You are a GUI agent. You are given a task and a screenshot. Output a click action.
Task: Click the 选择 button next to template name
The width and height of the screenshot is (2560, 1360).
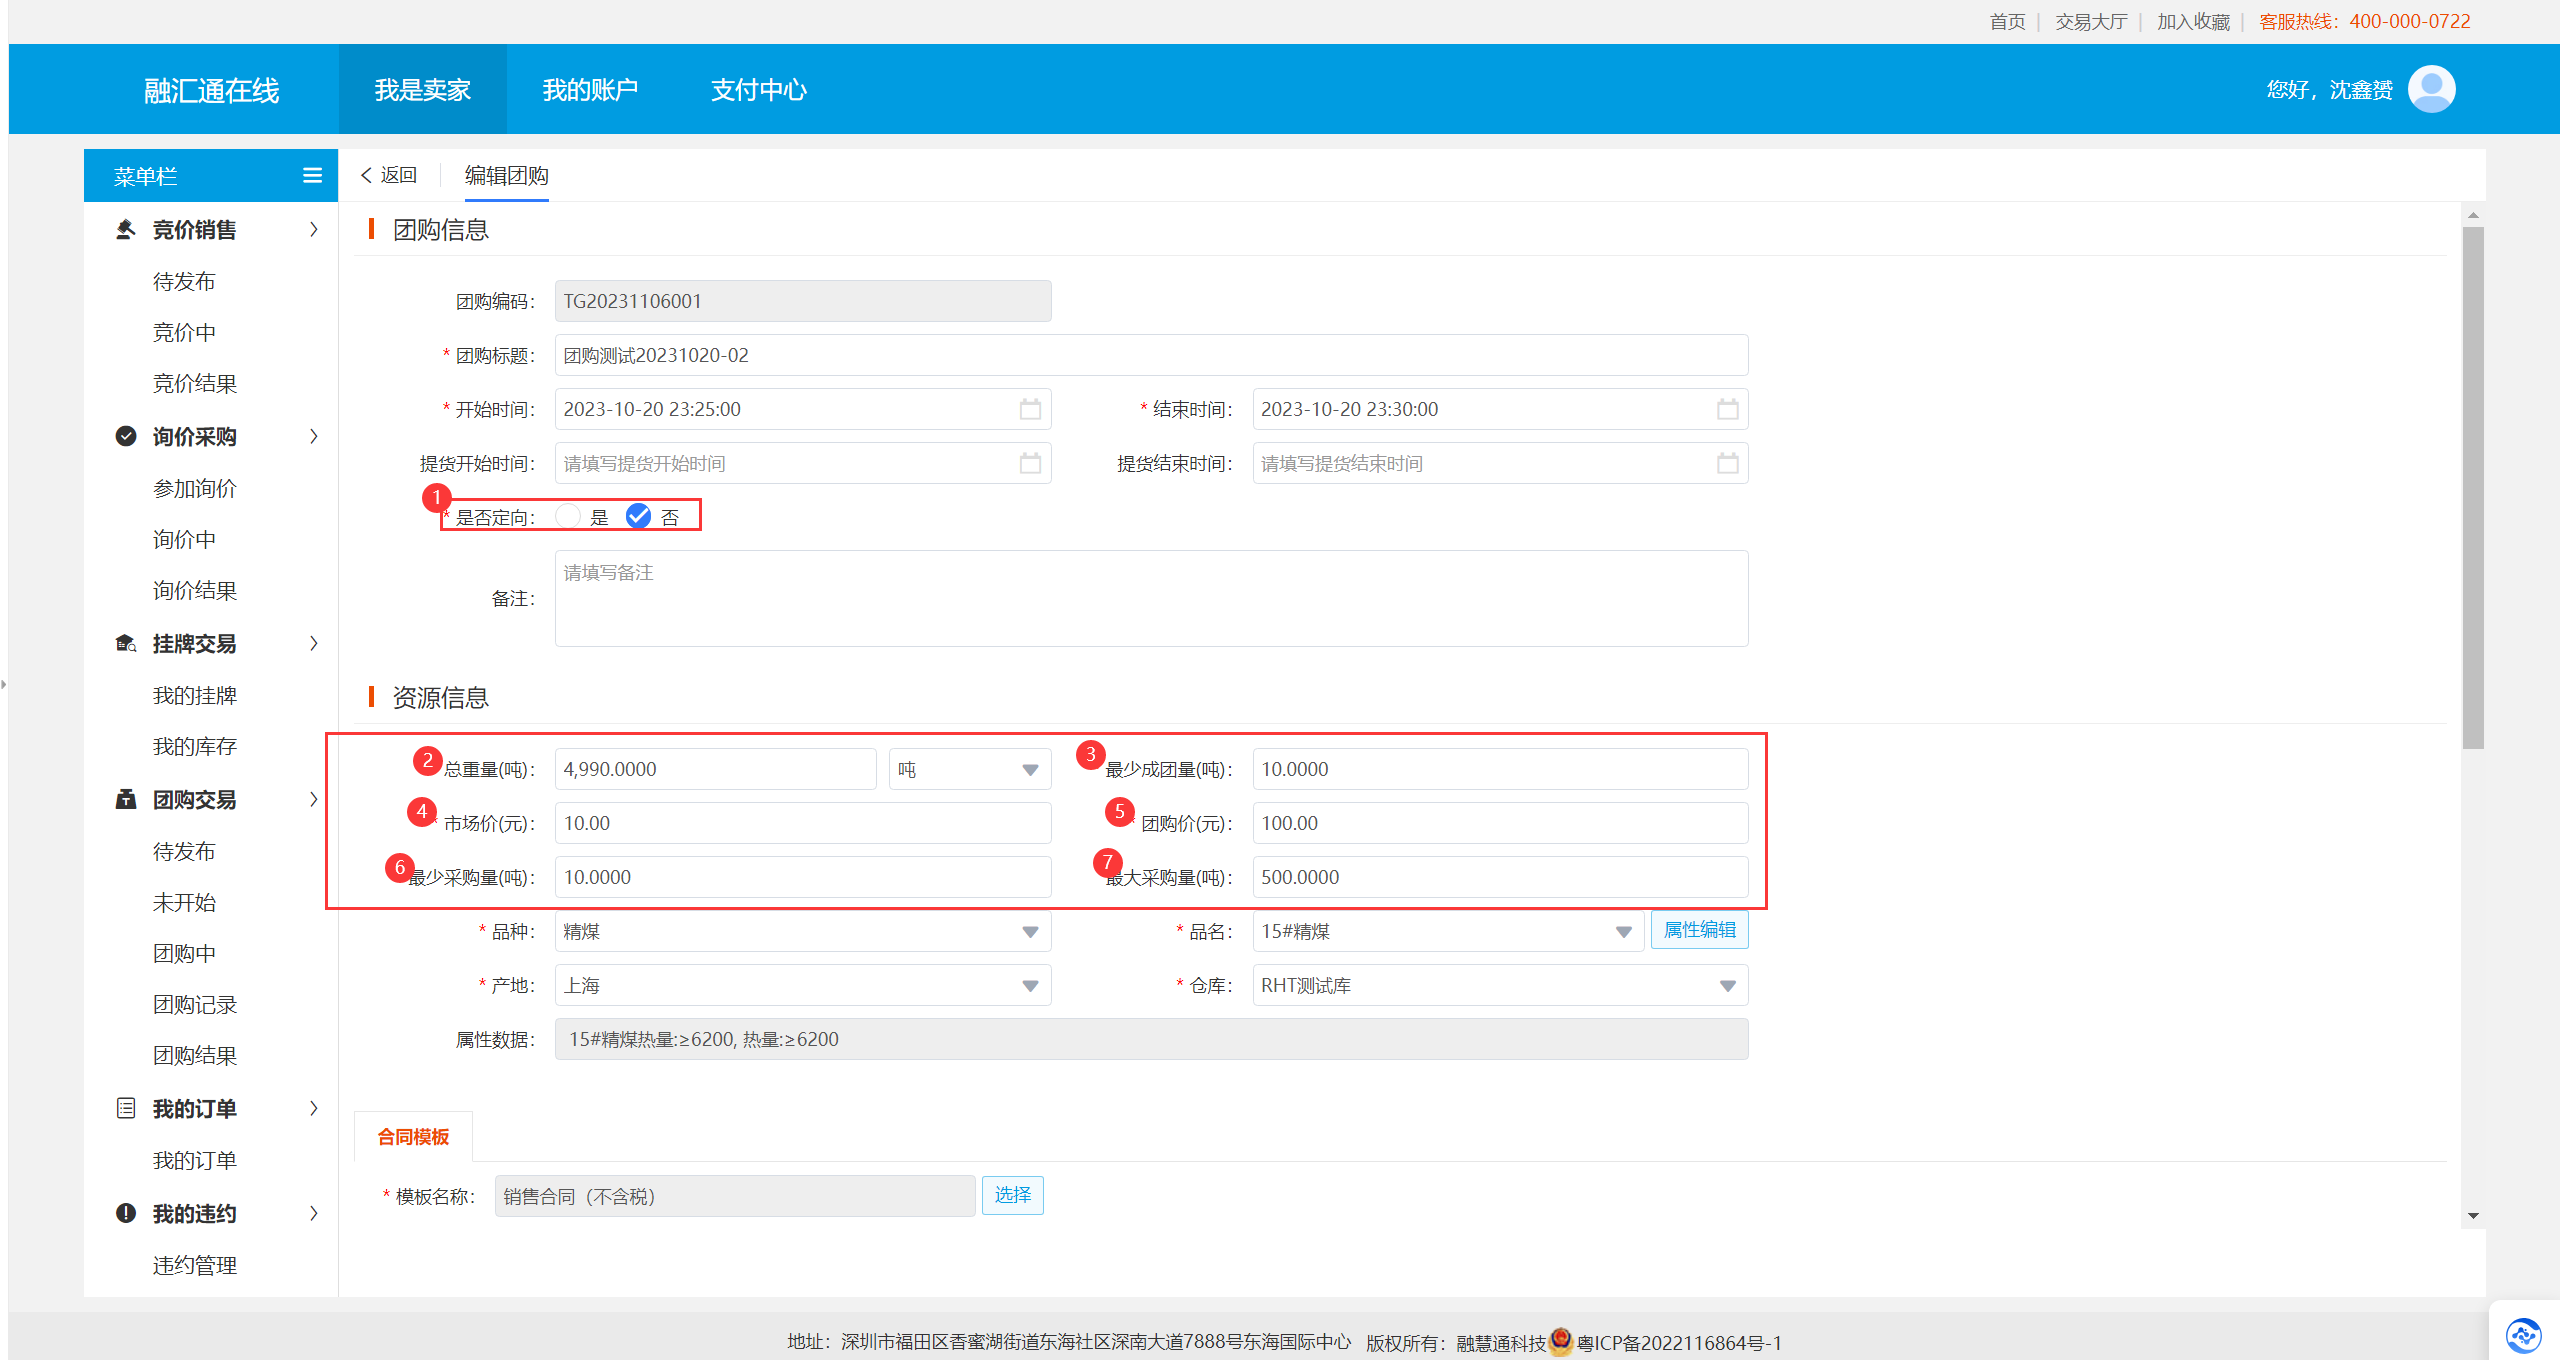1012,1195
